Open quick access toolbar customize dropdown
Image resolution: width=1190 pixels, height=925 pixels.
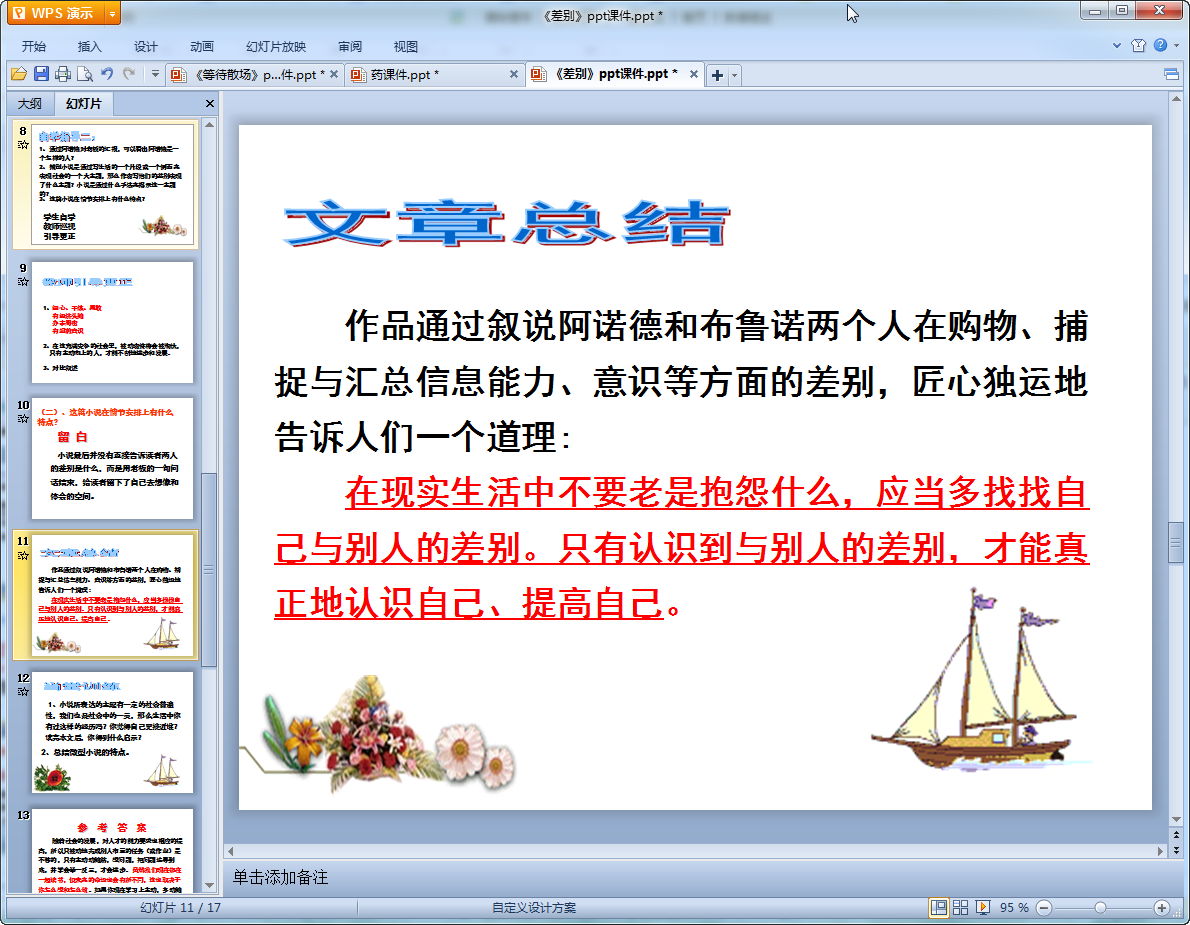pos(155,74)
